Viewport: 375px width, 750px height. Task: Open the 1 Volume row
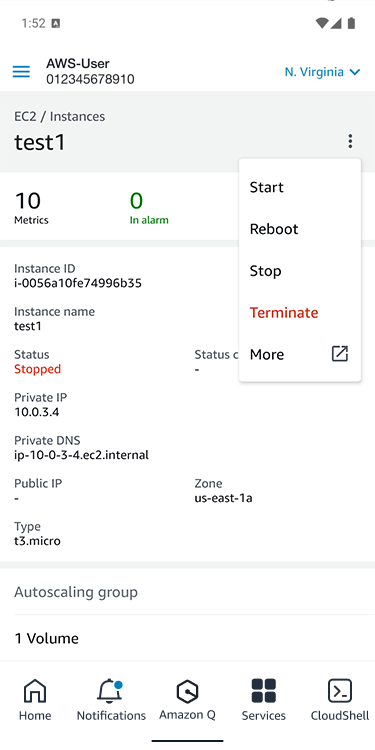click(x=188, y=638)
